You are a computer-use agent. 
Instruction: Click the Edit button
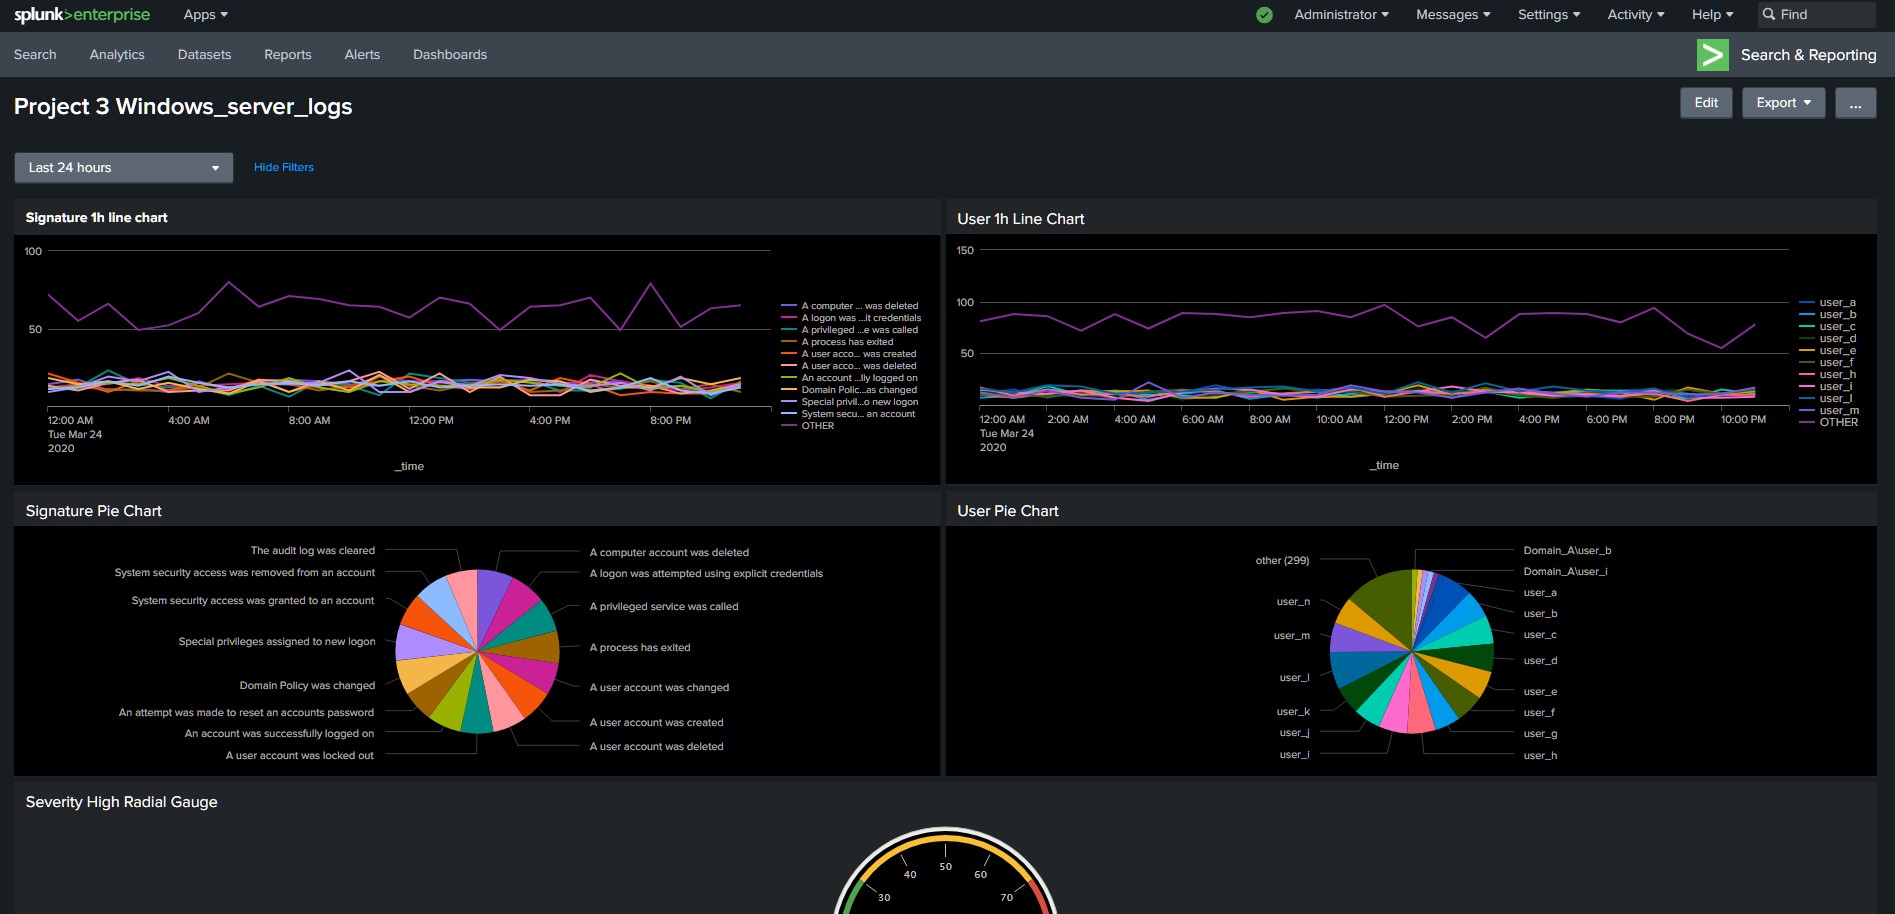click(x=1706, y=102)
